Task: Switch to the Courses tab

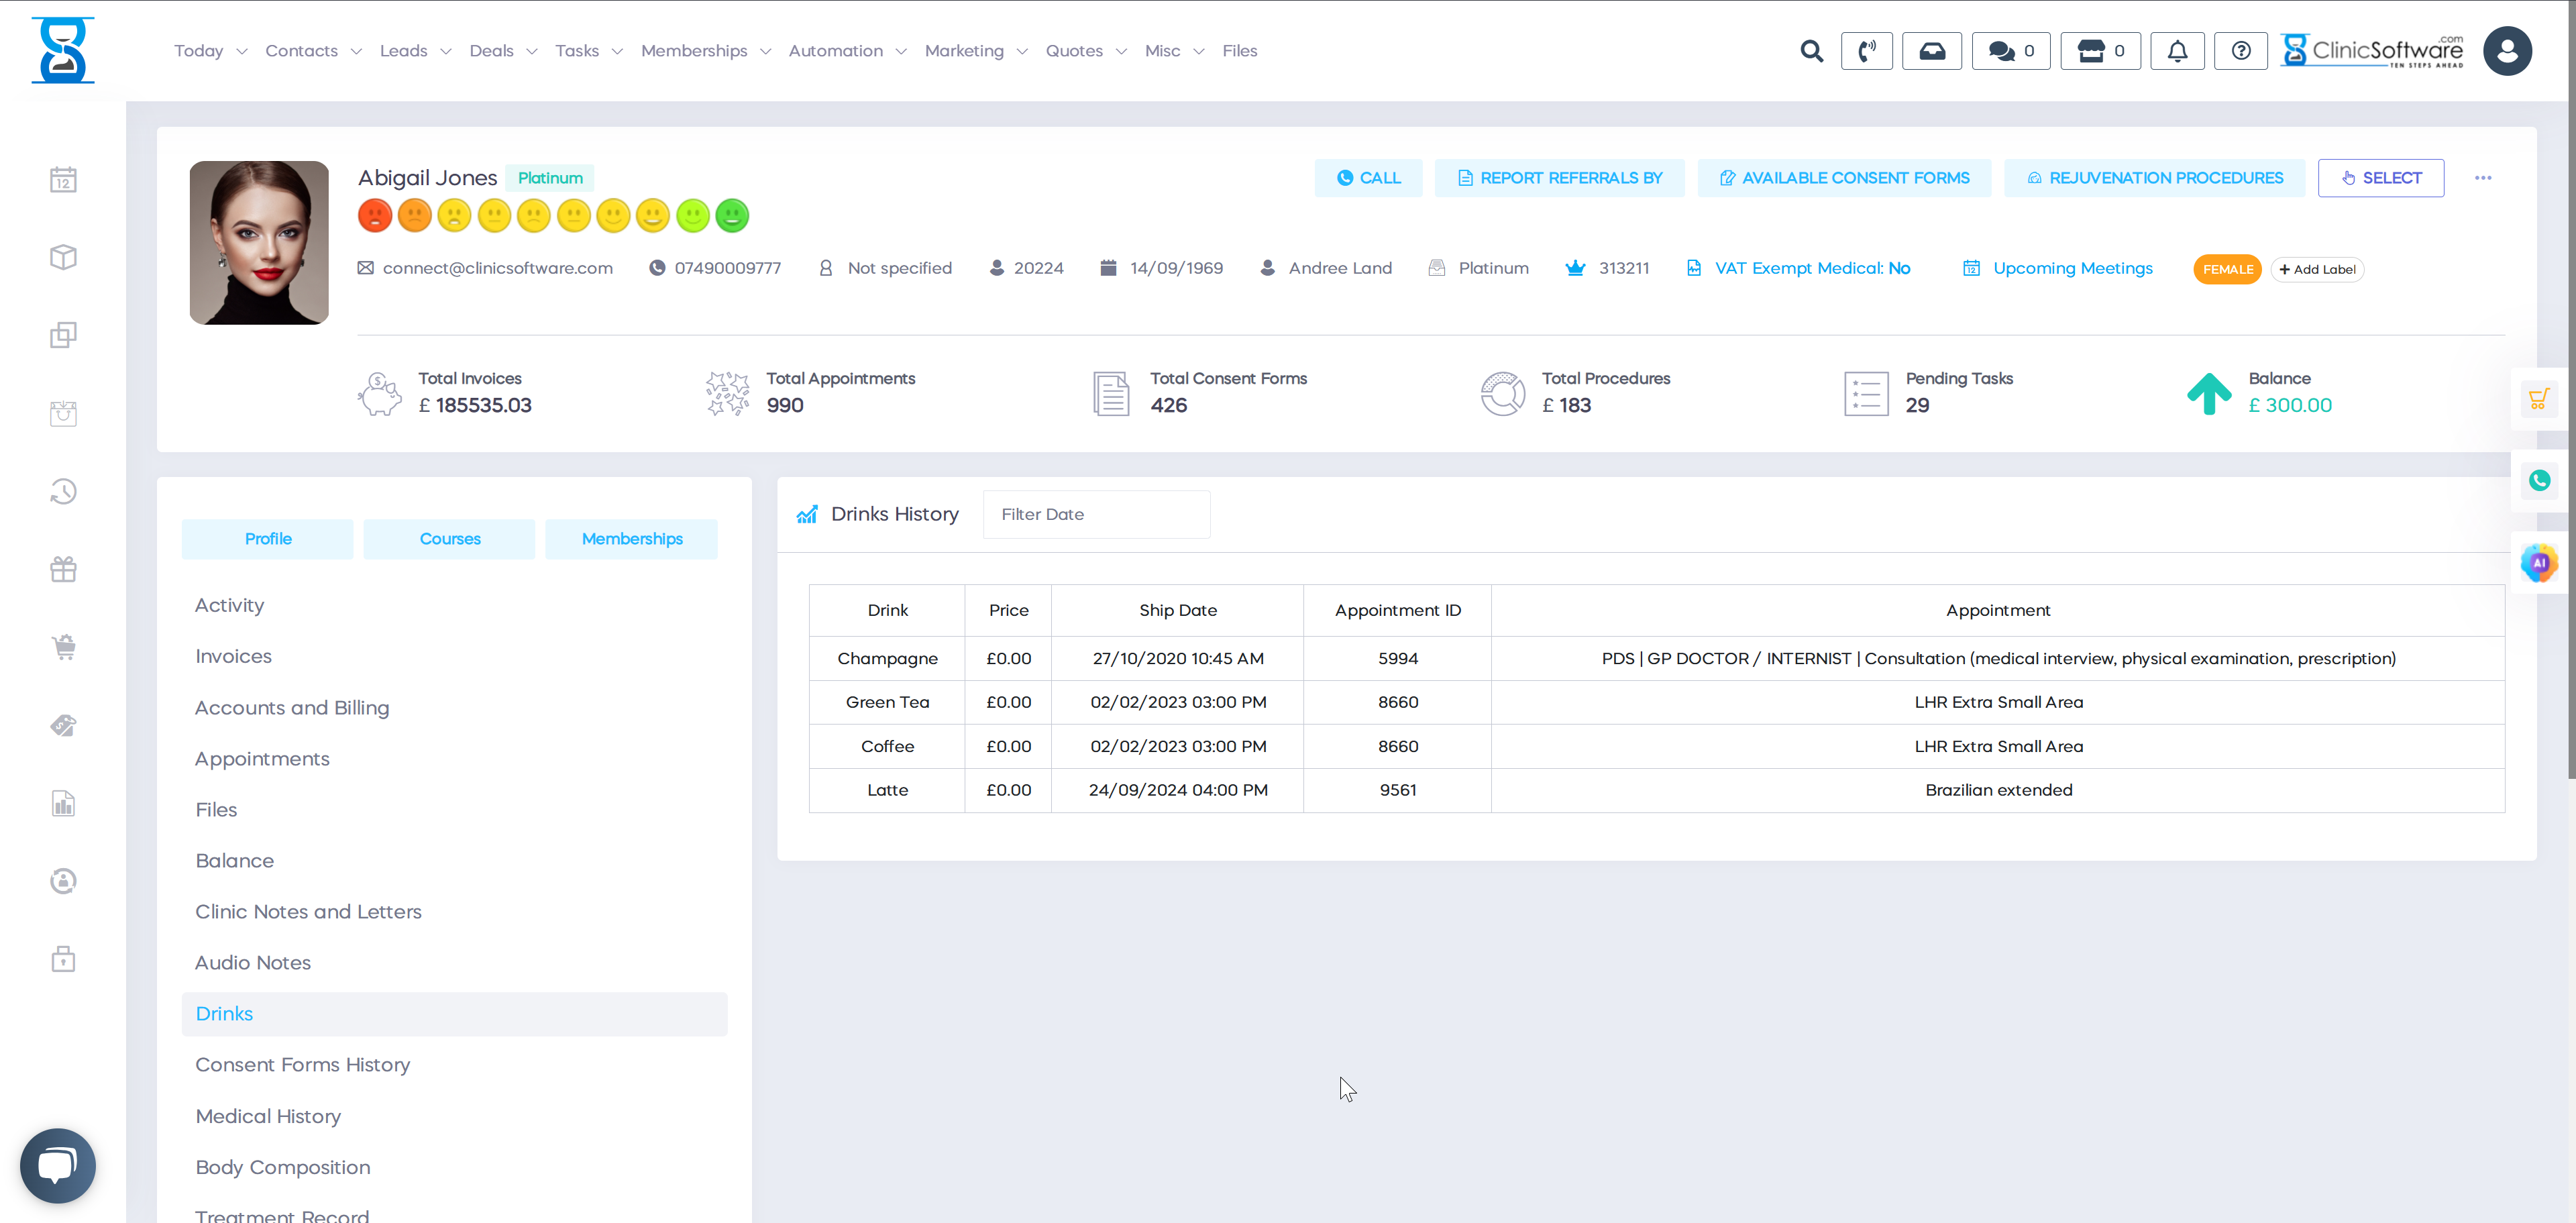Action: click(449, 539)
